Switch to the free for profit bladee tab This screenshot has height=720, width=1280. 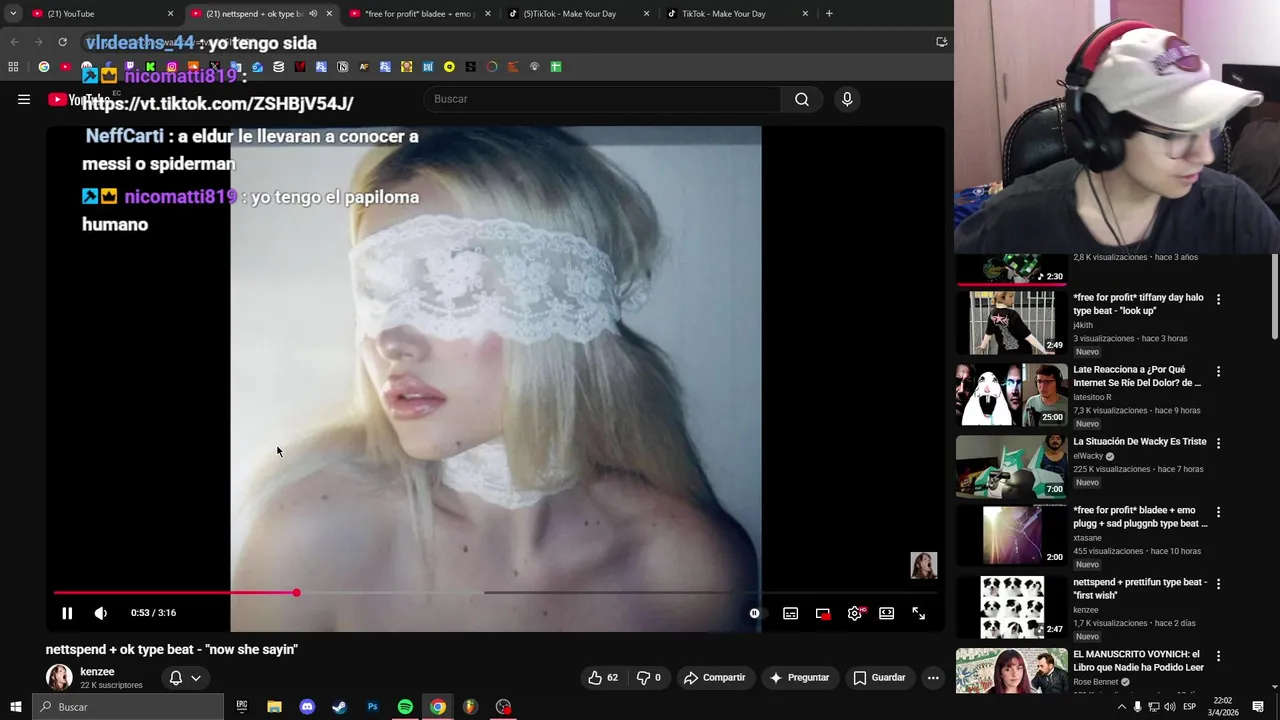coord(420,14)
